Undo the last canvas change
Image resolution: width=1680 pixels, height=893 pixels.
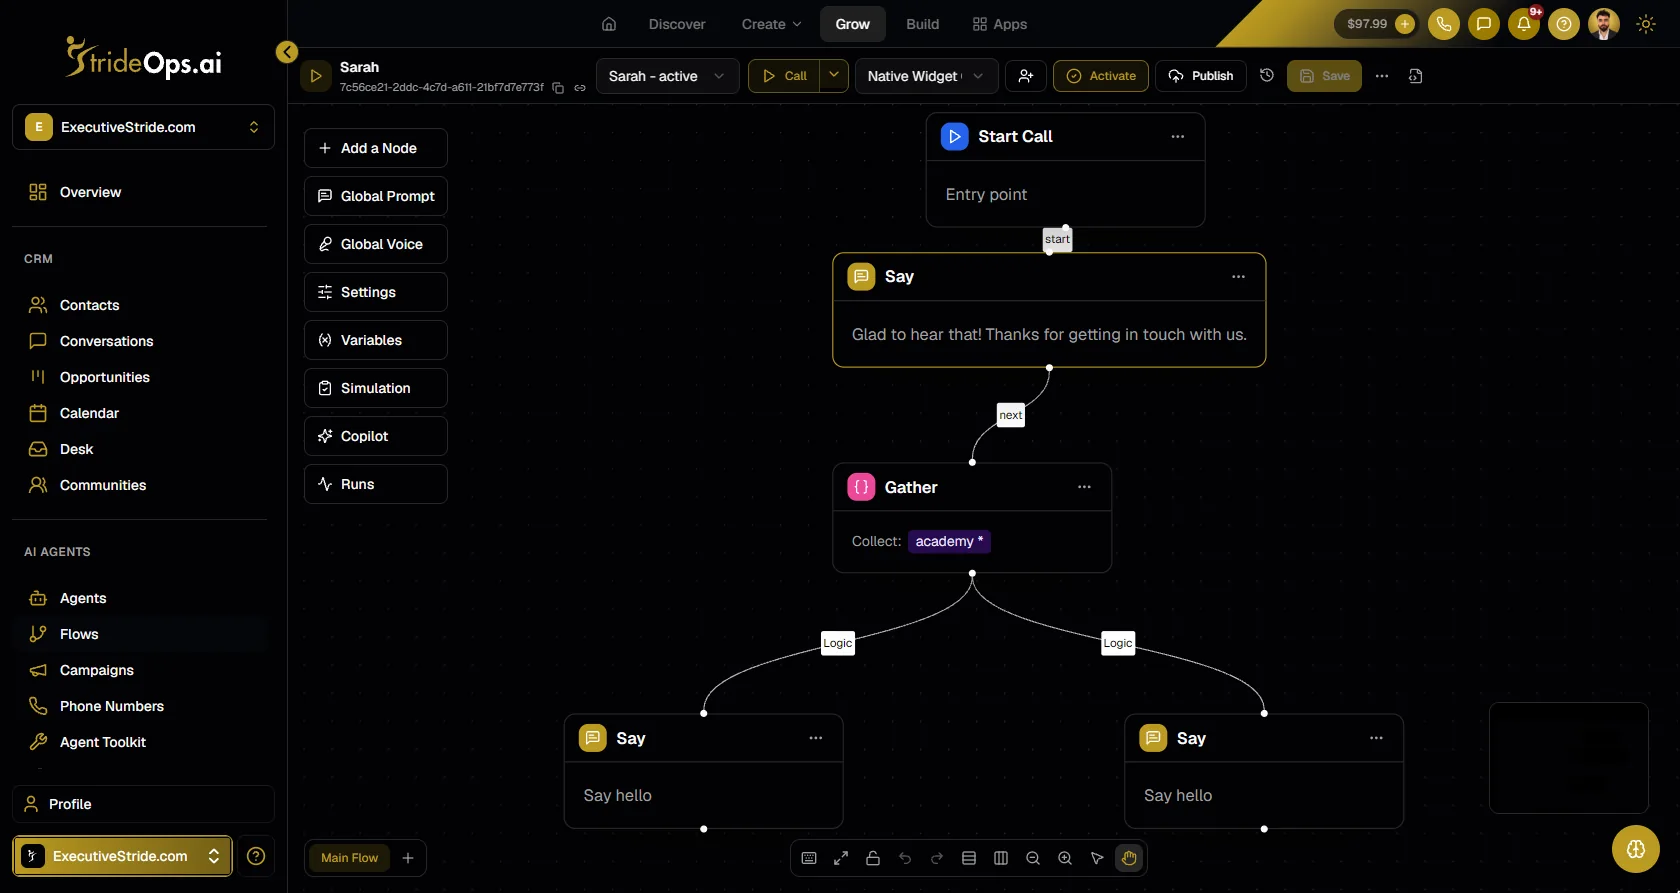(x=905, y=858)
